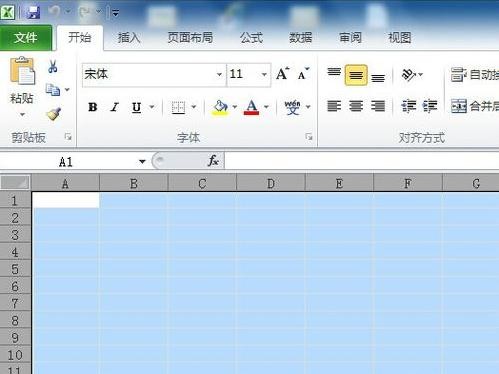Click the Undo arrow icon

pyautogui.click(x=53, y=12)
